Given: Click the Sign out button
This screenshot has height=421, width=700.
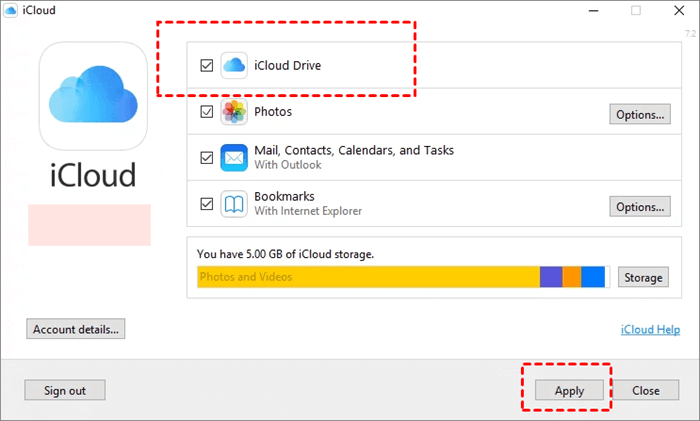Looking at the screenshot, I should [64, 390].
